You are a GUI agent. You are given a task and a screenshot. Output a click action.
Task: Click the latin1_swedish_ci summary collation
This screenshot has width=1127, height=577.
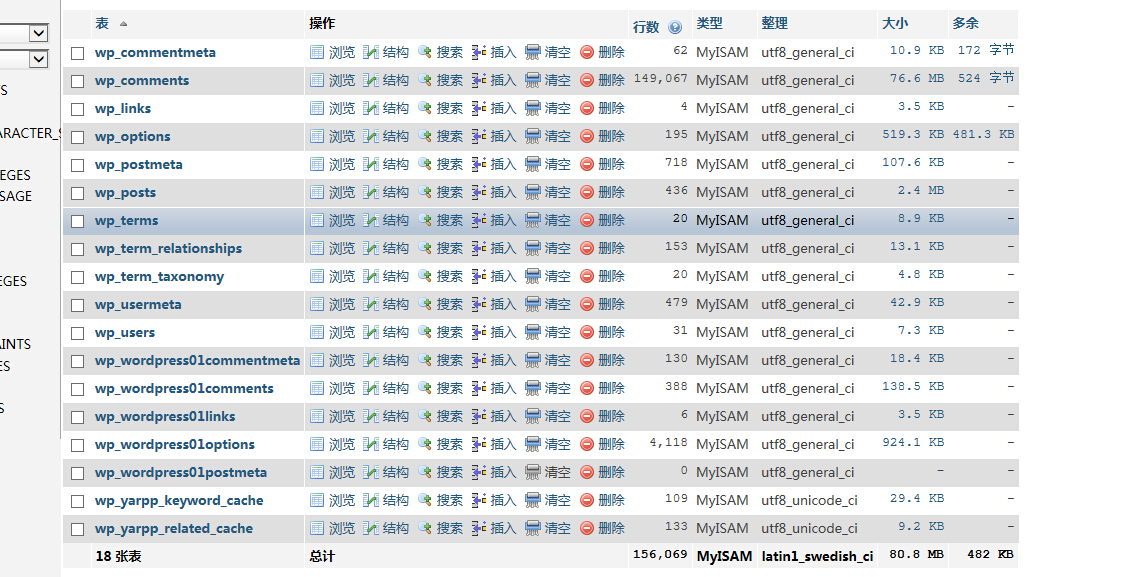click(x=817, y=556)
